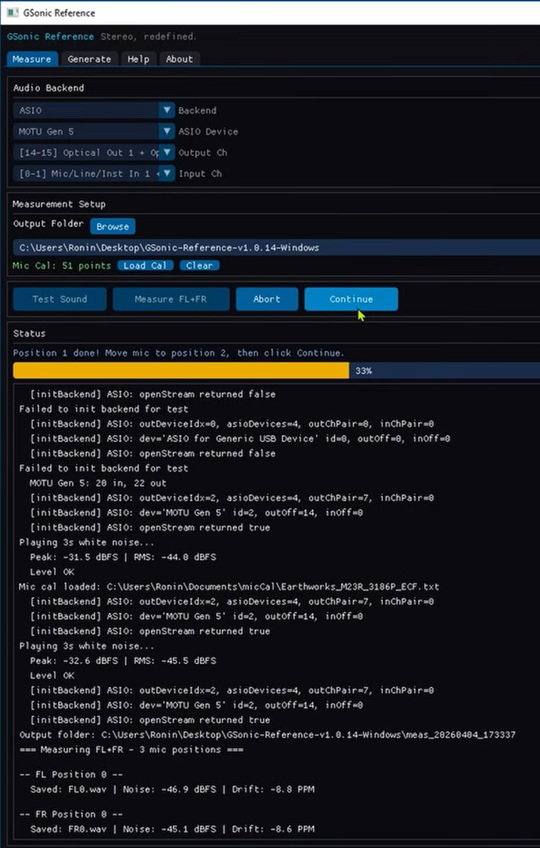Click the 'Output folder:' log line
Viewport: 540px width, 848px height.
tap(267, 734)
